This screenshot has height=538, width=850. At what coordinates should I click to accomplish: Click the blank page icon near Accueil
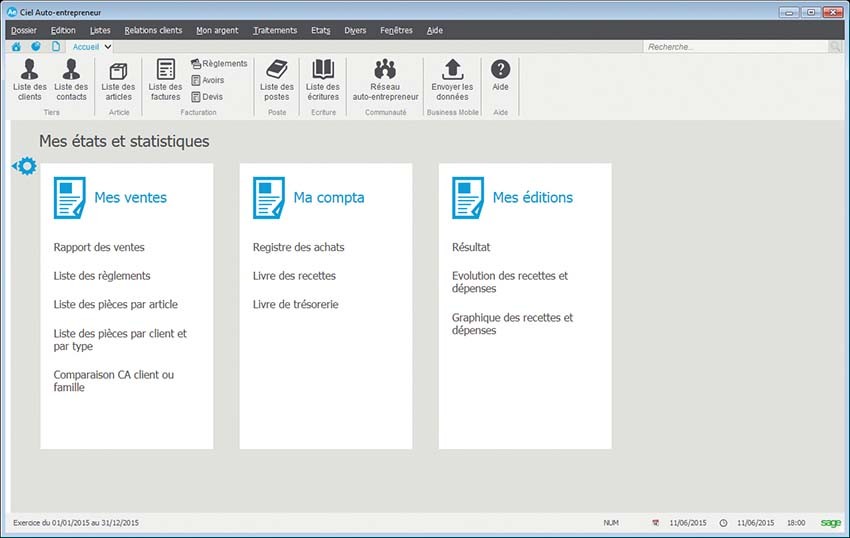56,47
